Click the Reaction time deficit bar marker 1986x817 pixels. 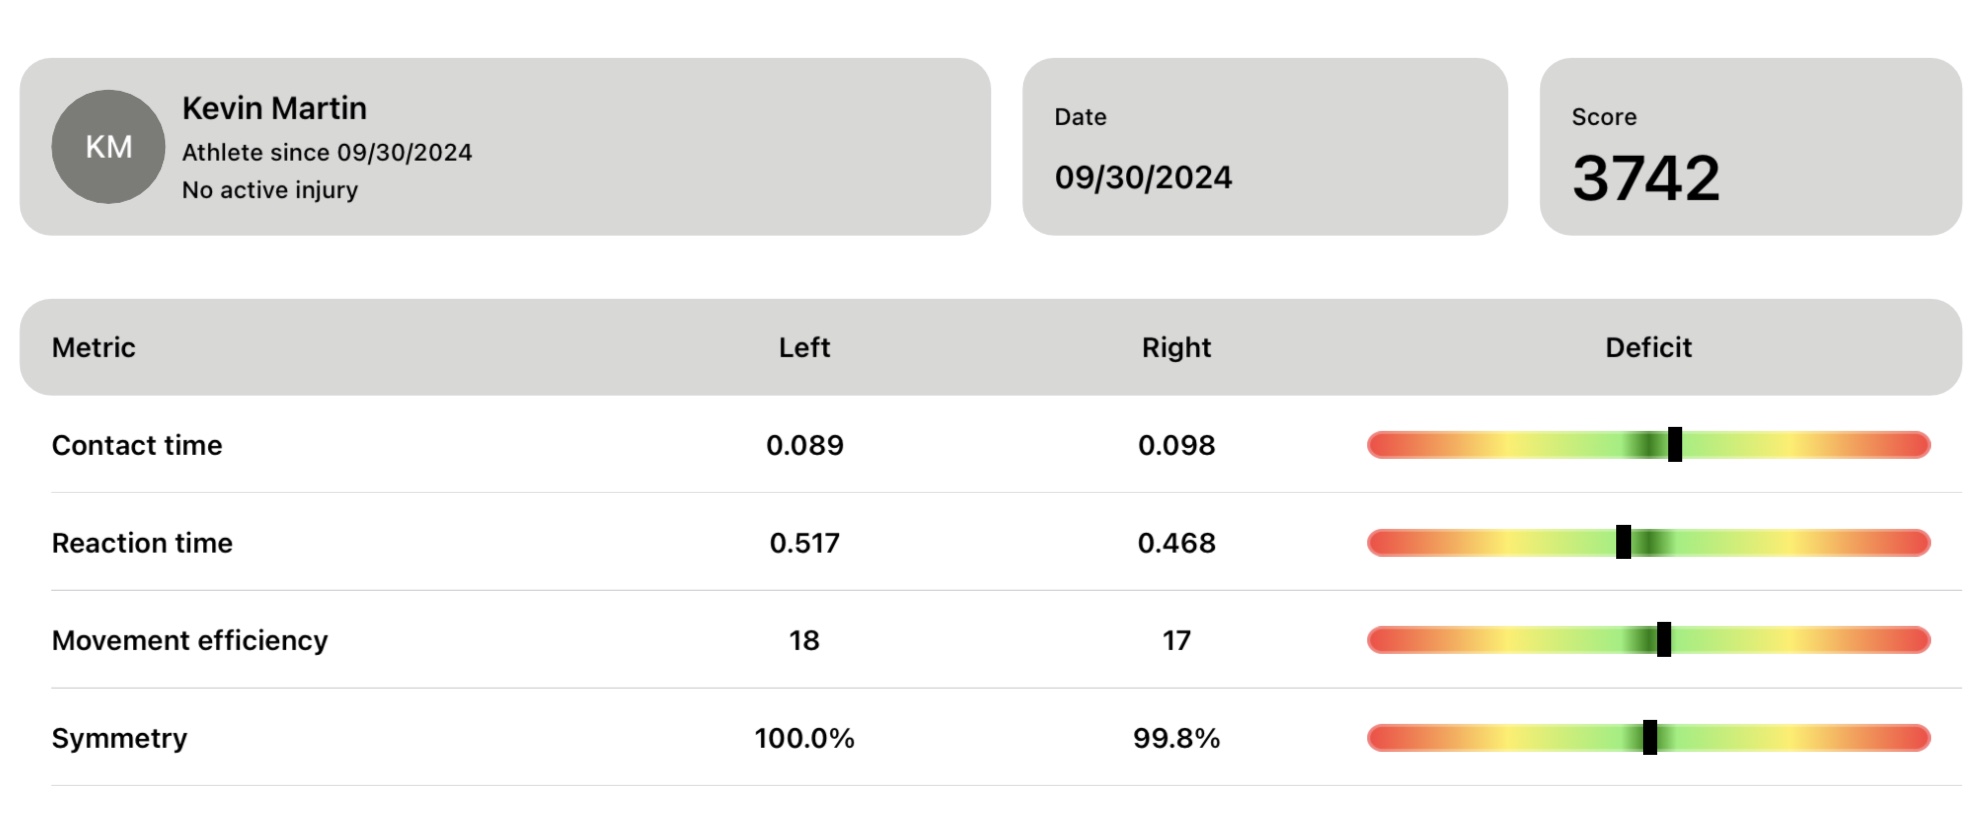tap(1624, 543)
